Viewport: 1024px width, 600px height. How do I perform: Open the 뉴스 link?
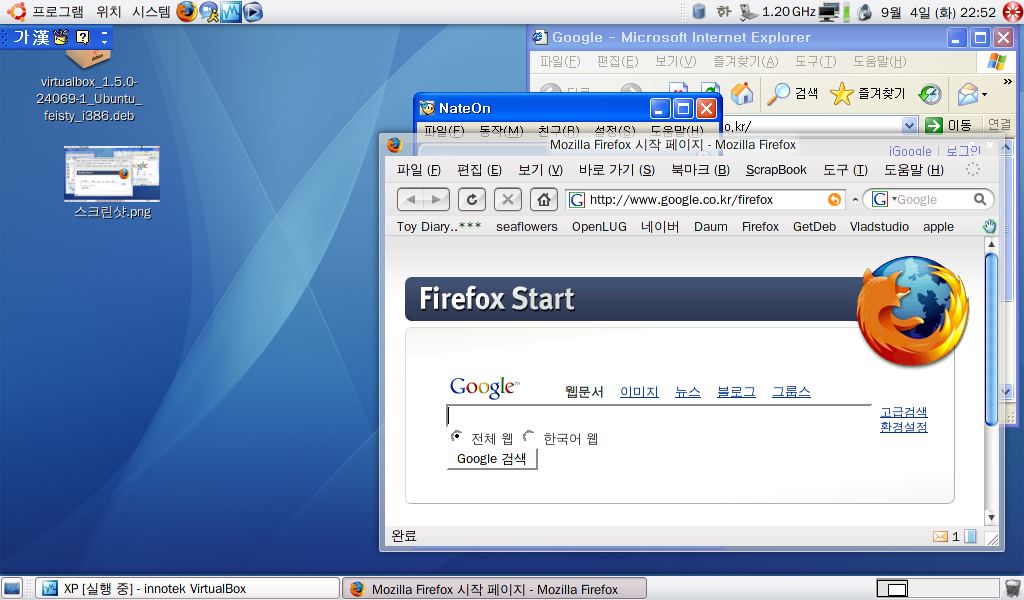click(x=687, y=392)
